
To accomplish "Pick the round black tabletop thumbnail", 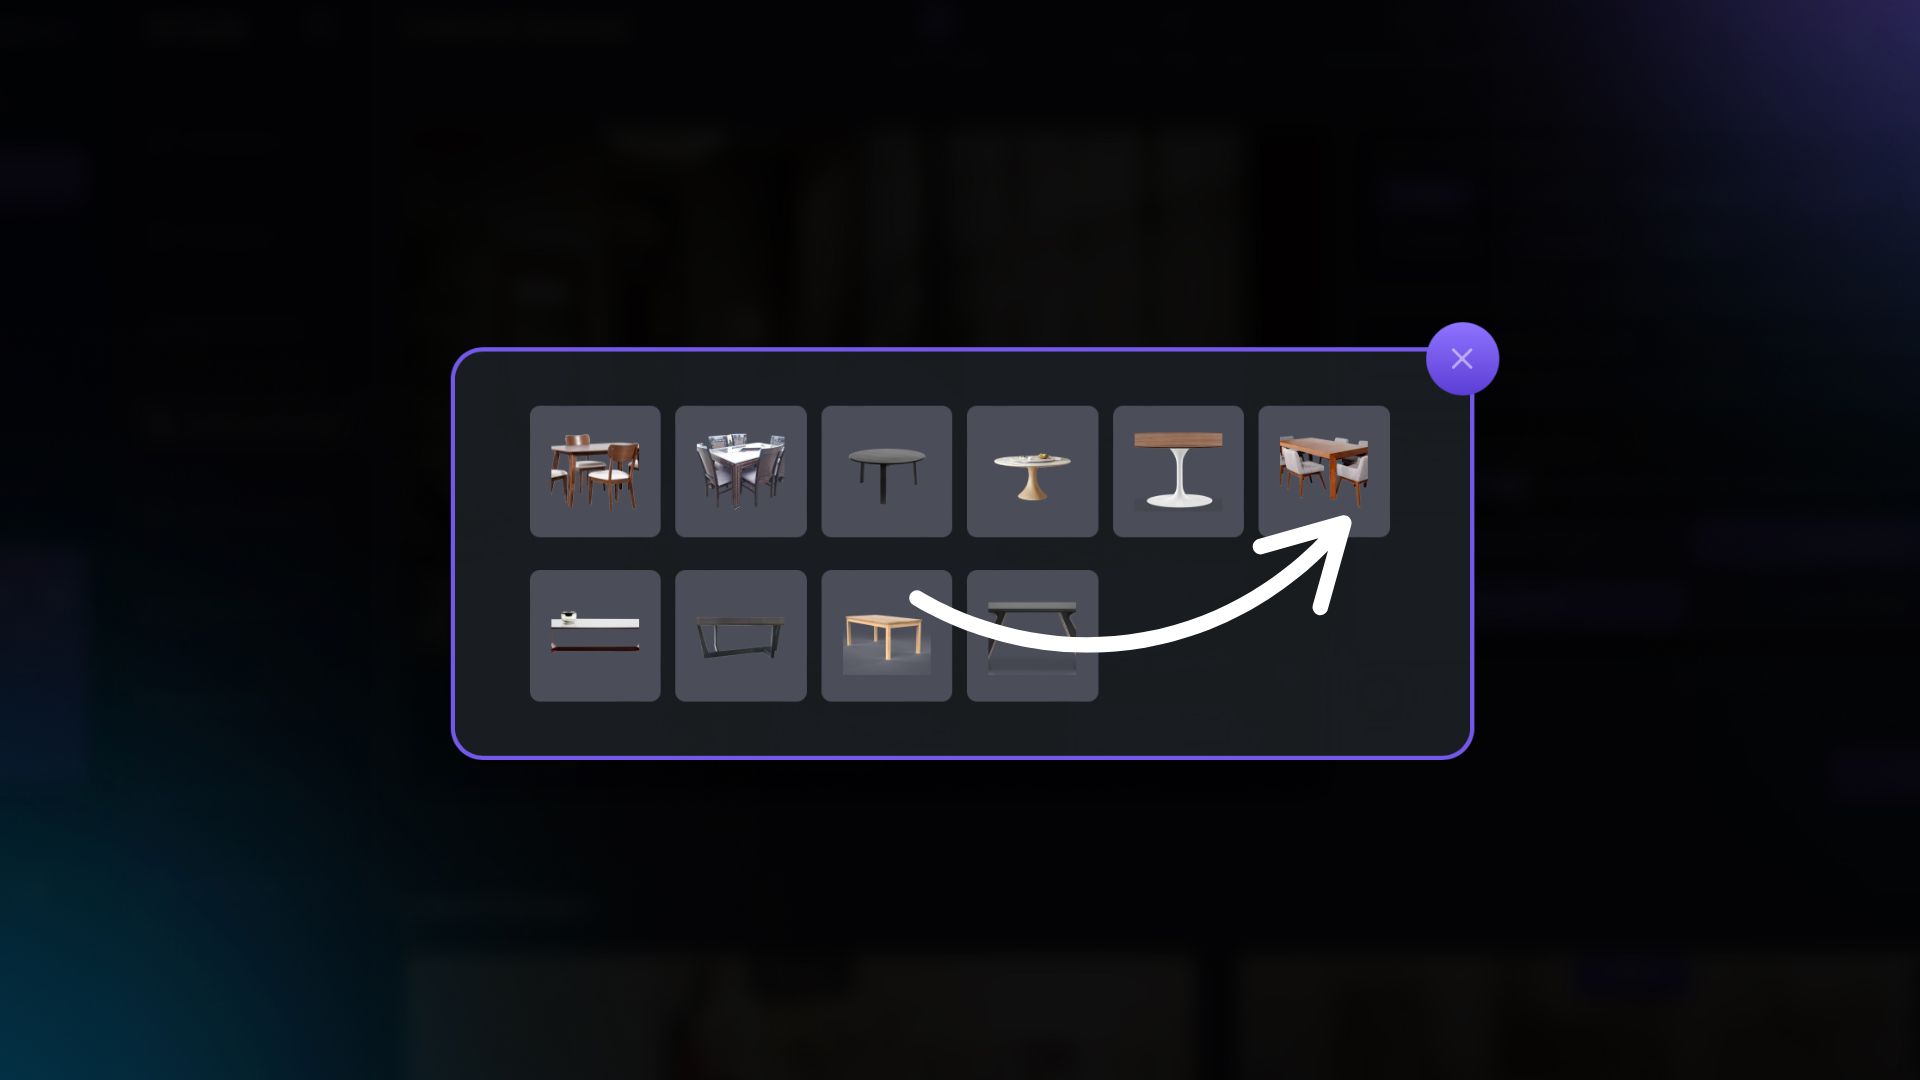I will (x=887, y=471).
